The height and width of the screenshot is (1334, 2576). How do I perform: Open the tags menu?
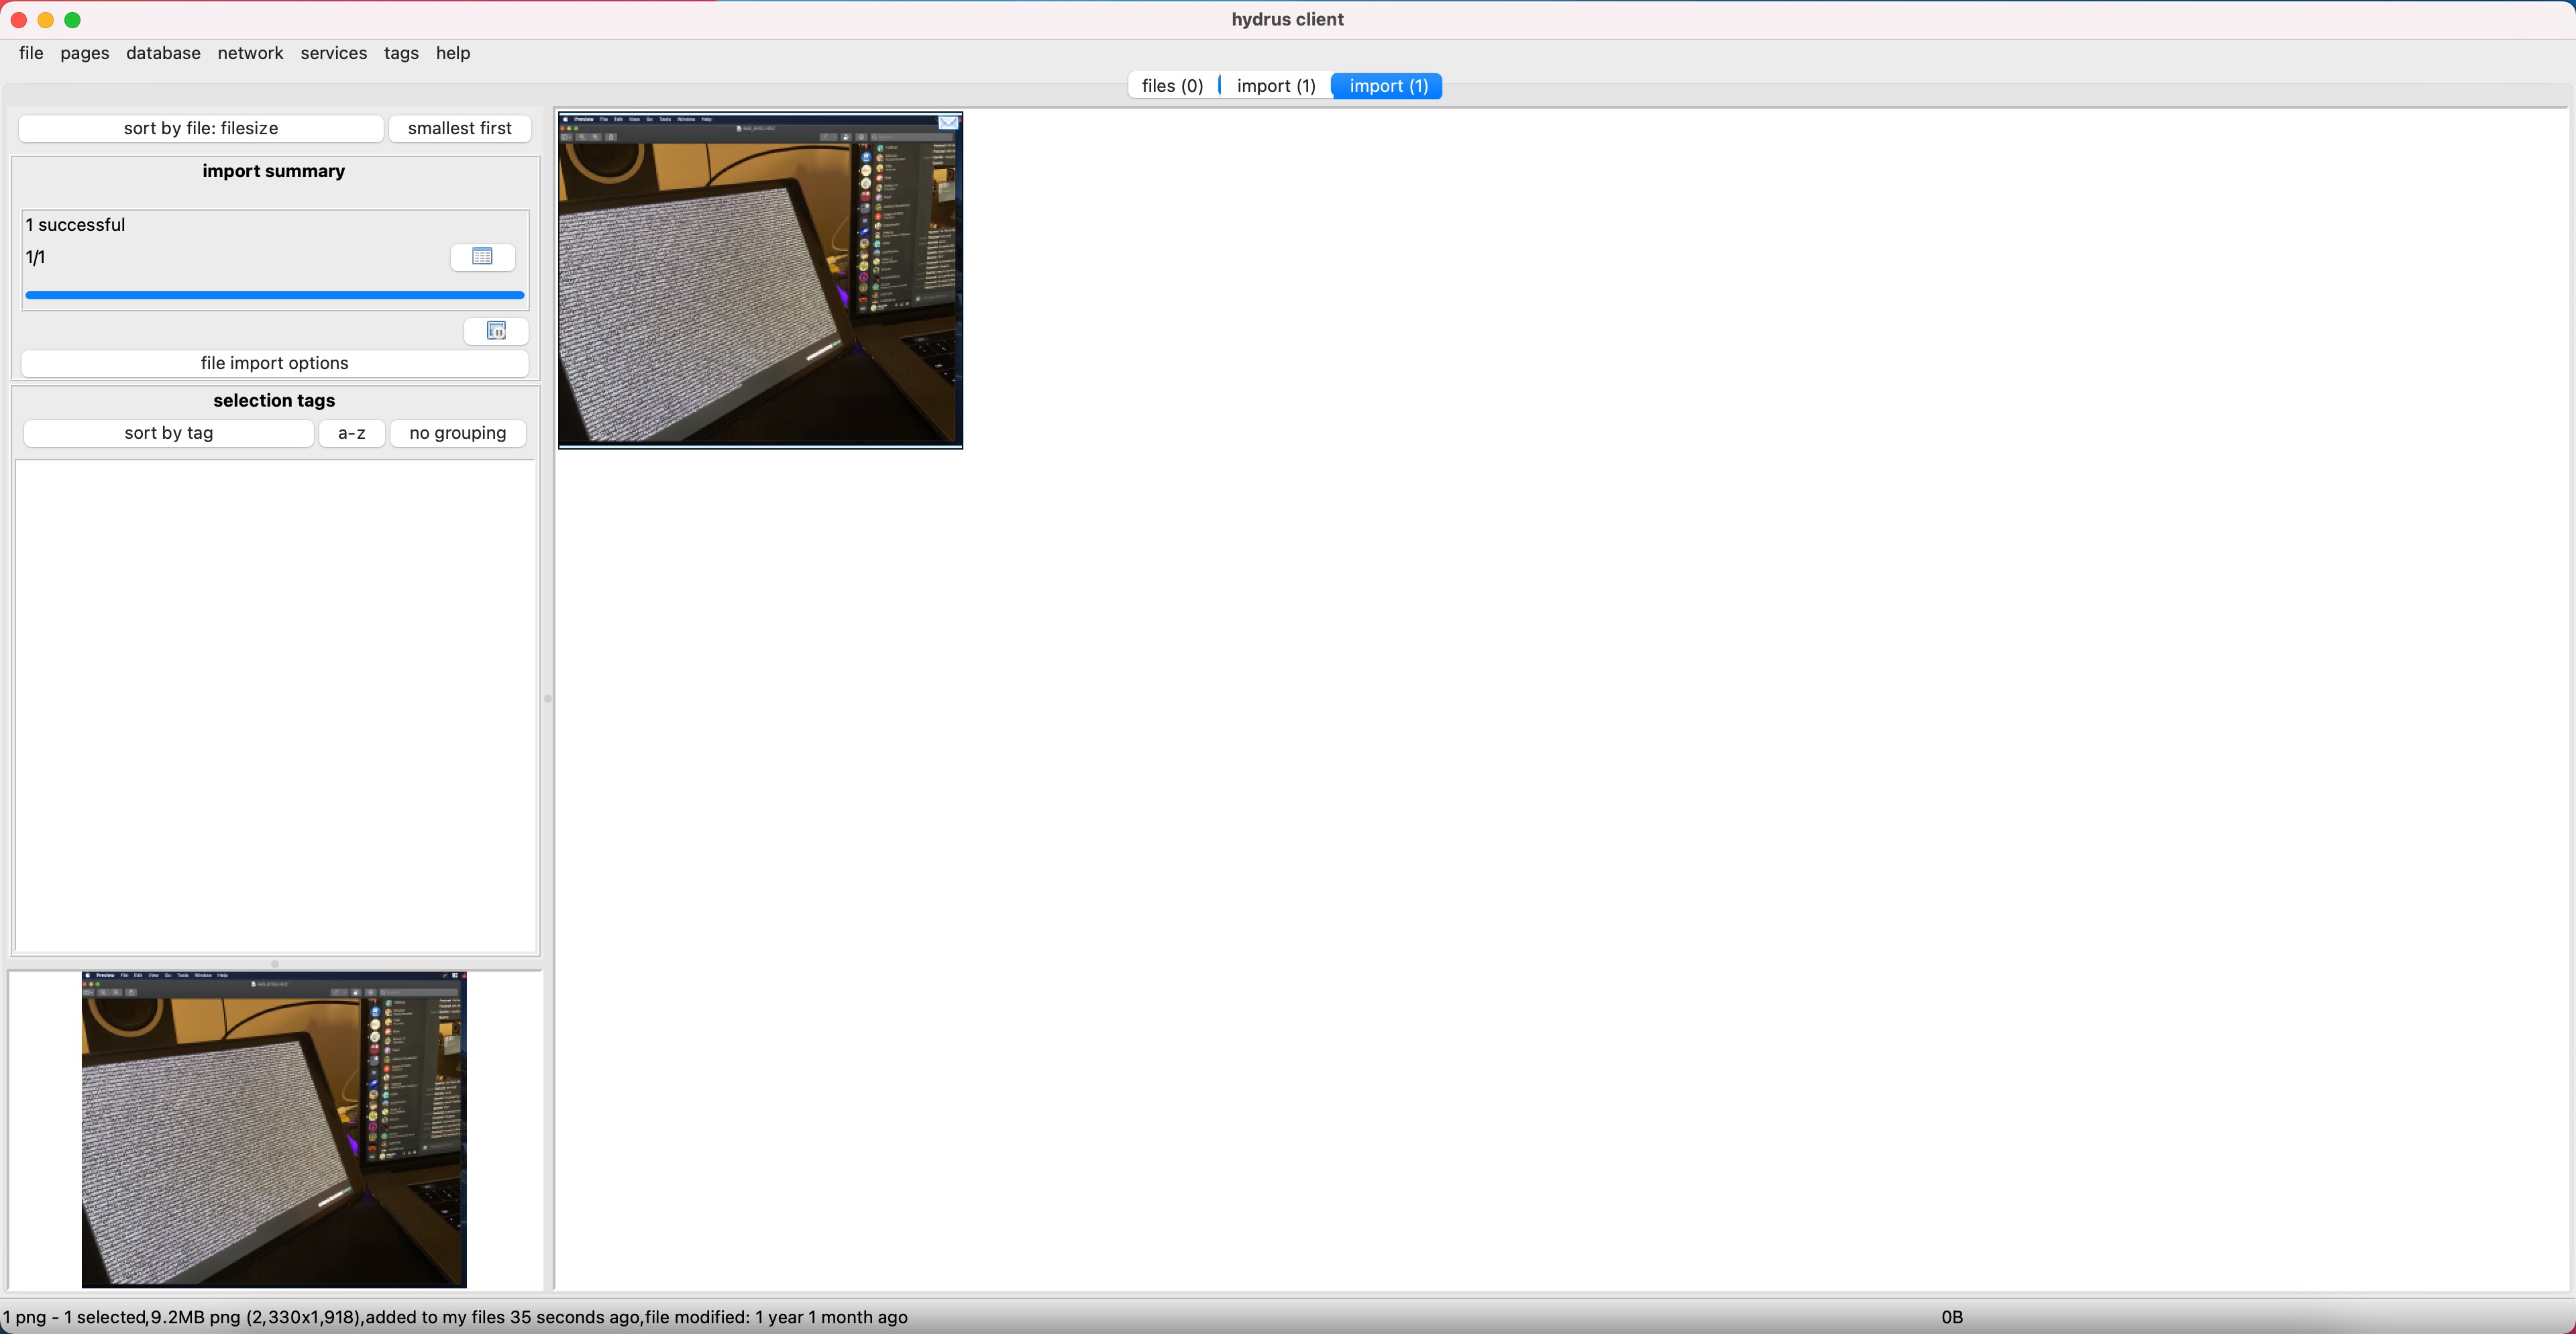pos(400,53)
